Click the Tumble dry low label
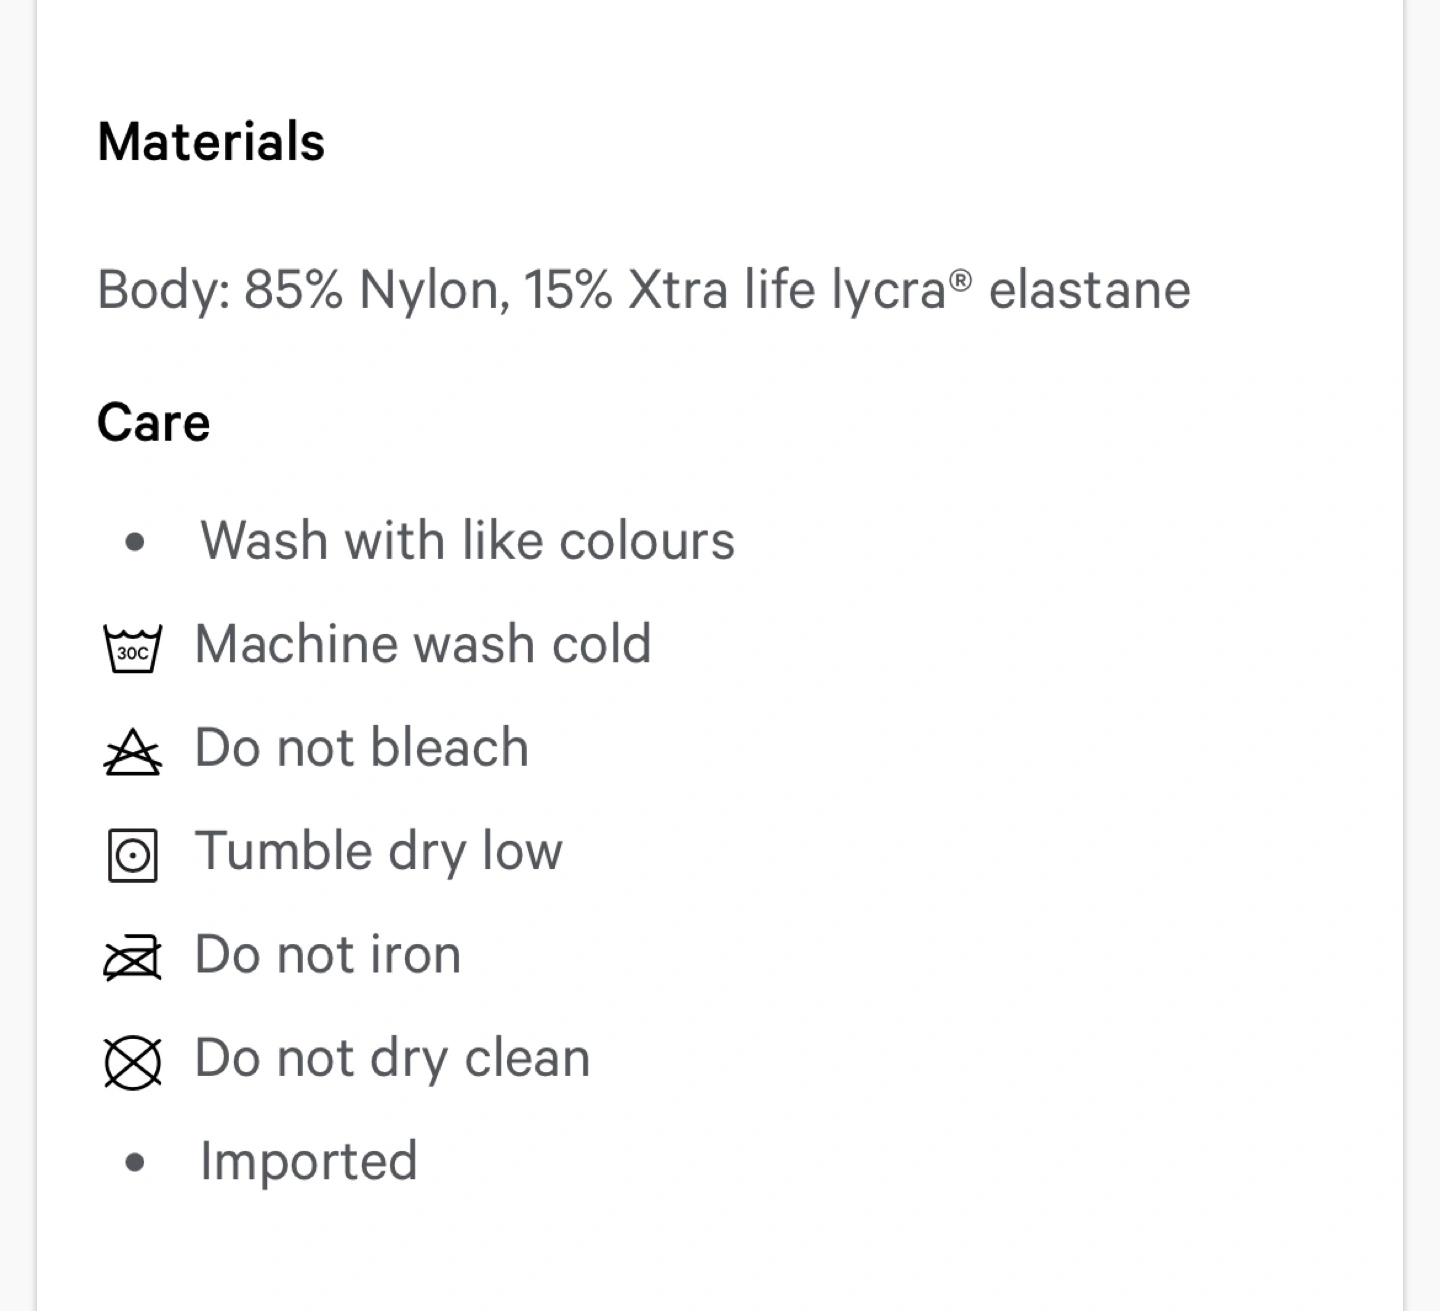The height and width of the screenshot is (1311, 1440). [x=378, y=852]
